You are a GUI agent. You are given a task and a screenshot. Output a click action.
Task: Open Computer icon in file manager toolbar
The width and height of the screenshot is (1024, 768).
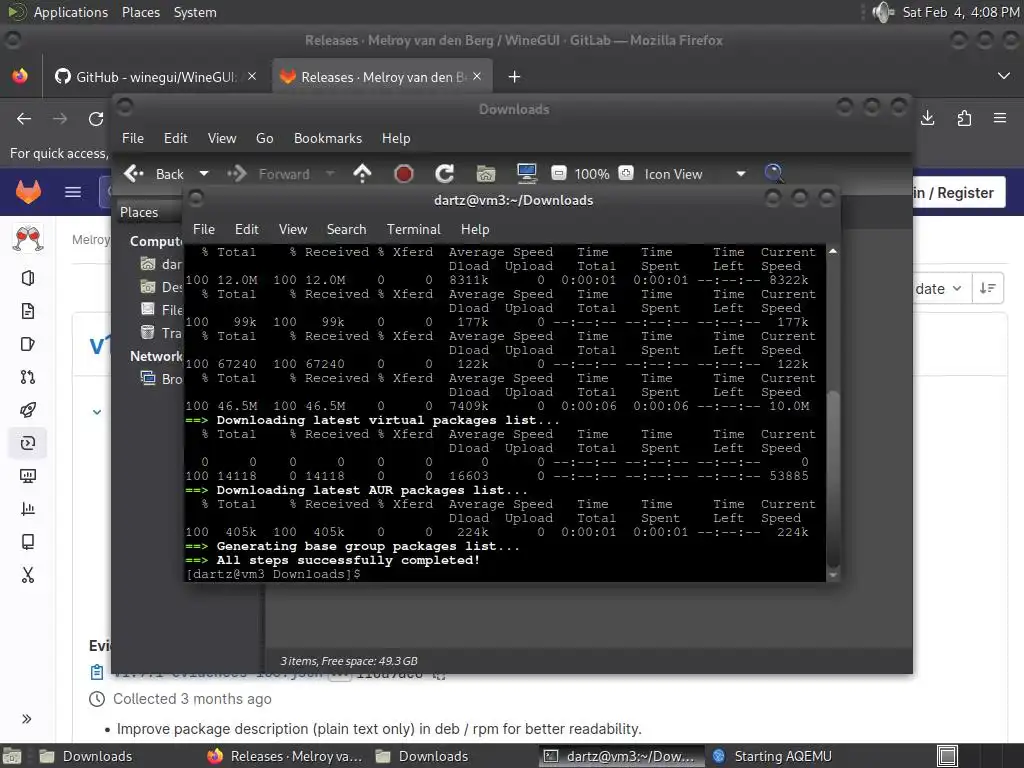pyautogui.click(x=526, y=173)
